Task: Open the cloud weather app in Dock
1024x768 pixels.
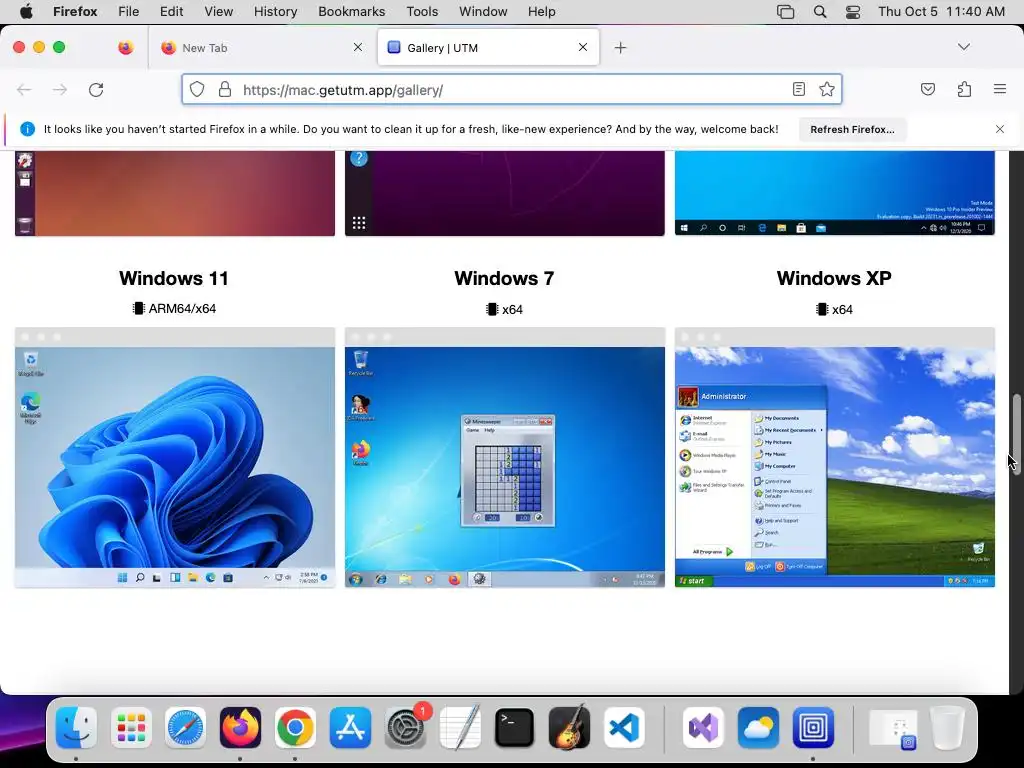Action: click(758, 727)
